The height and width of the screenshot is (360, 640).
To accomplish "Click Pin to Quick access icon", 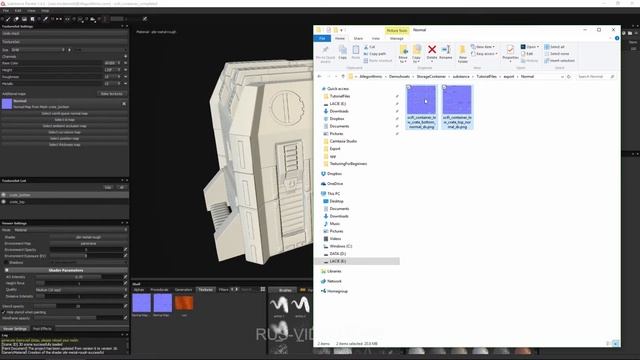I will (x=325, y=50).
